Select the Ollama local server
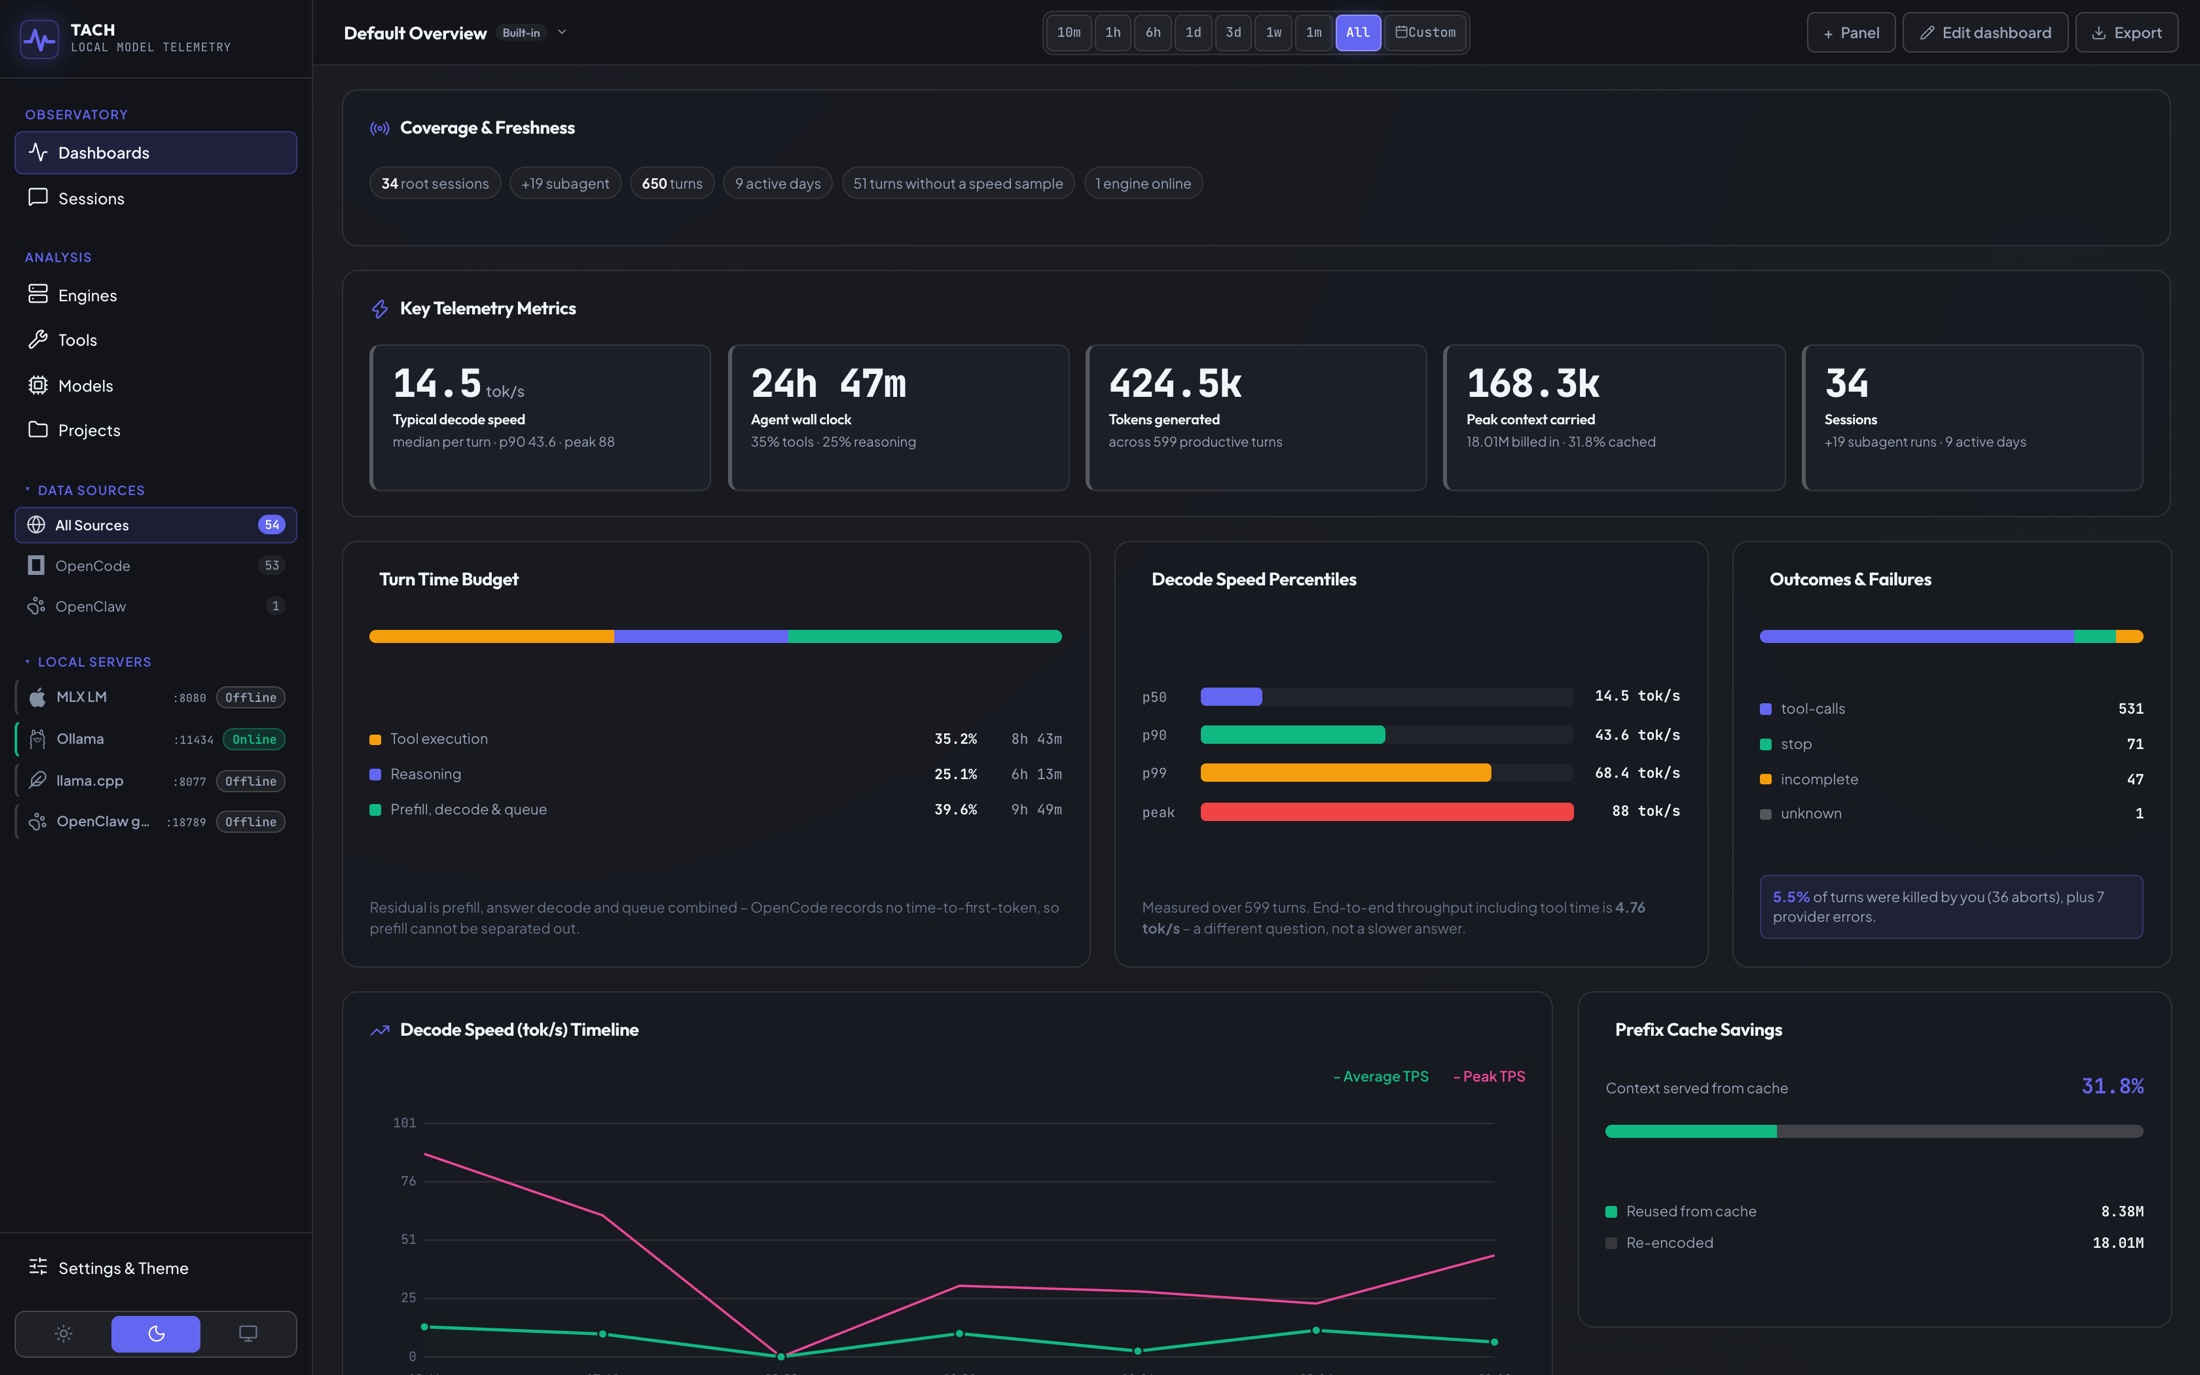This screenshot has width=2200, height=1375. click(155, 739)
